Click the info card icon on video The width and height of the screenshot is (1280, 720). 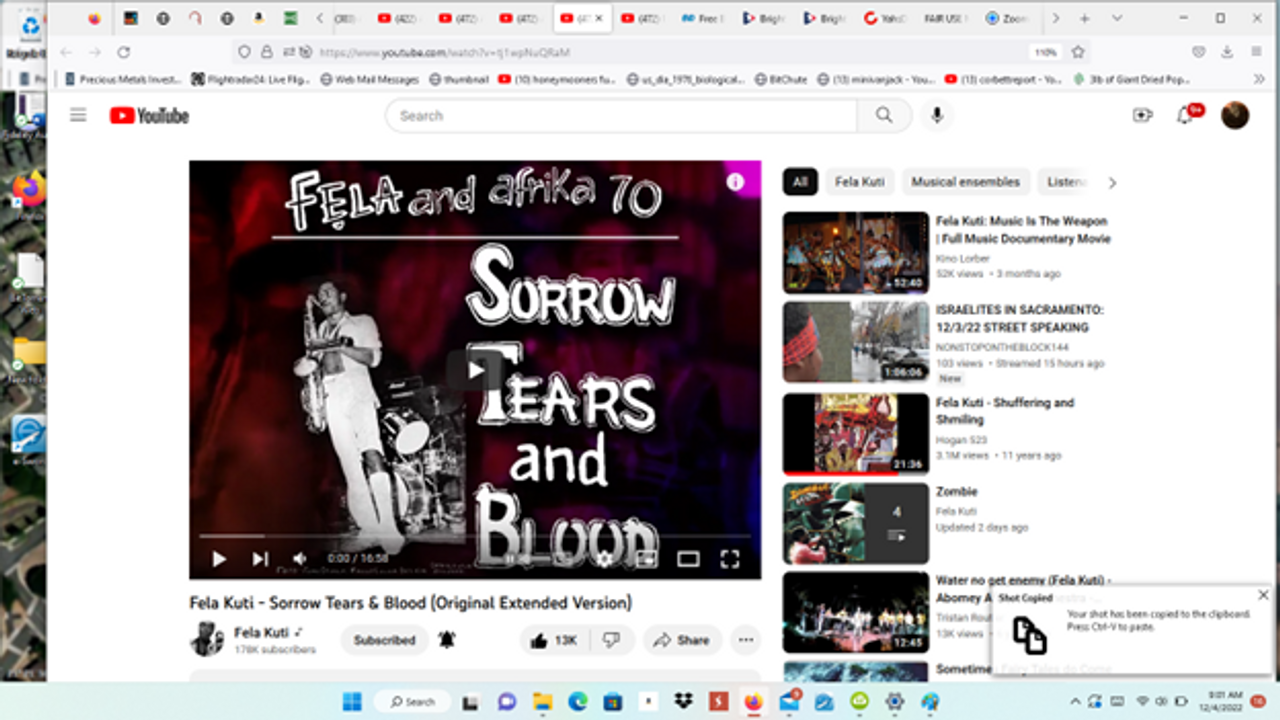click(x=735, y=182)
